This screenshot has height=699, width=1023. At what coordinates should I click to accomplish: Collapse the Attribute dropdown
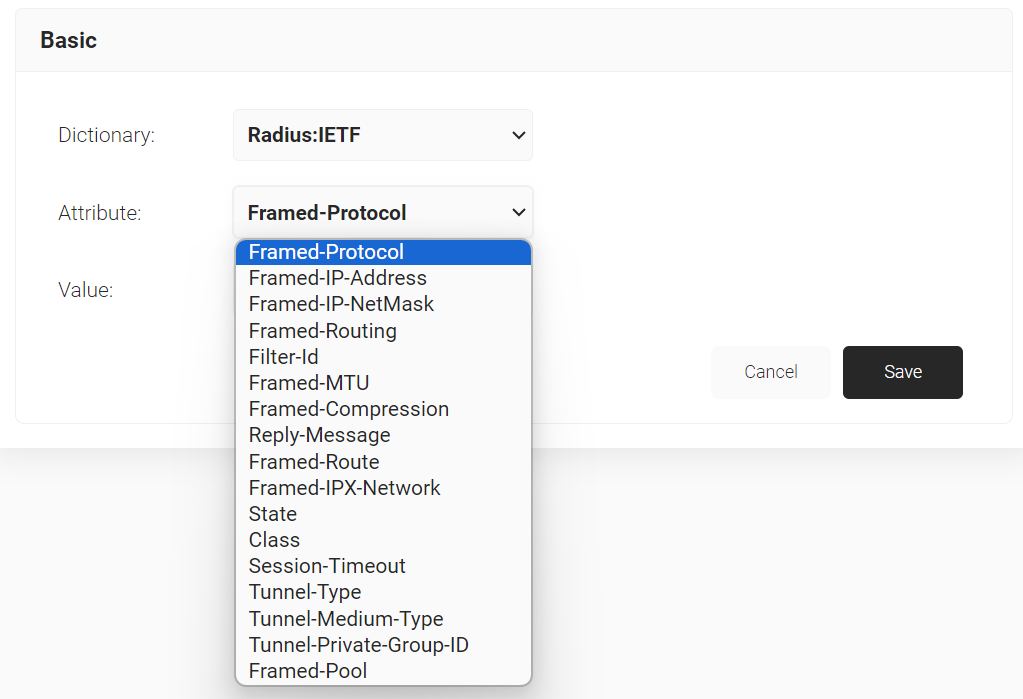point(382,212)
